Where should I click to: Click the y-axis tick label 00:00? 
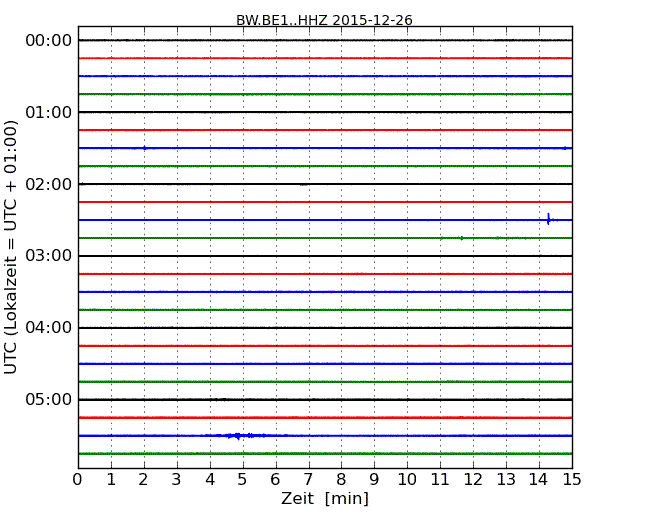pyautogui.click(x=49, y=41)
